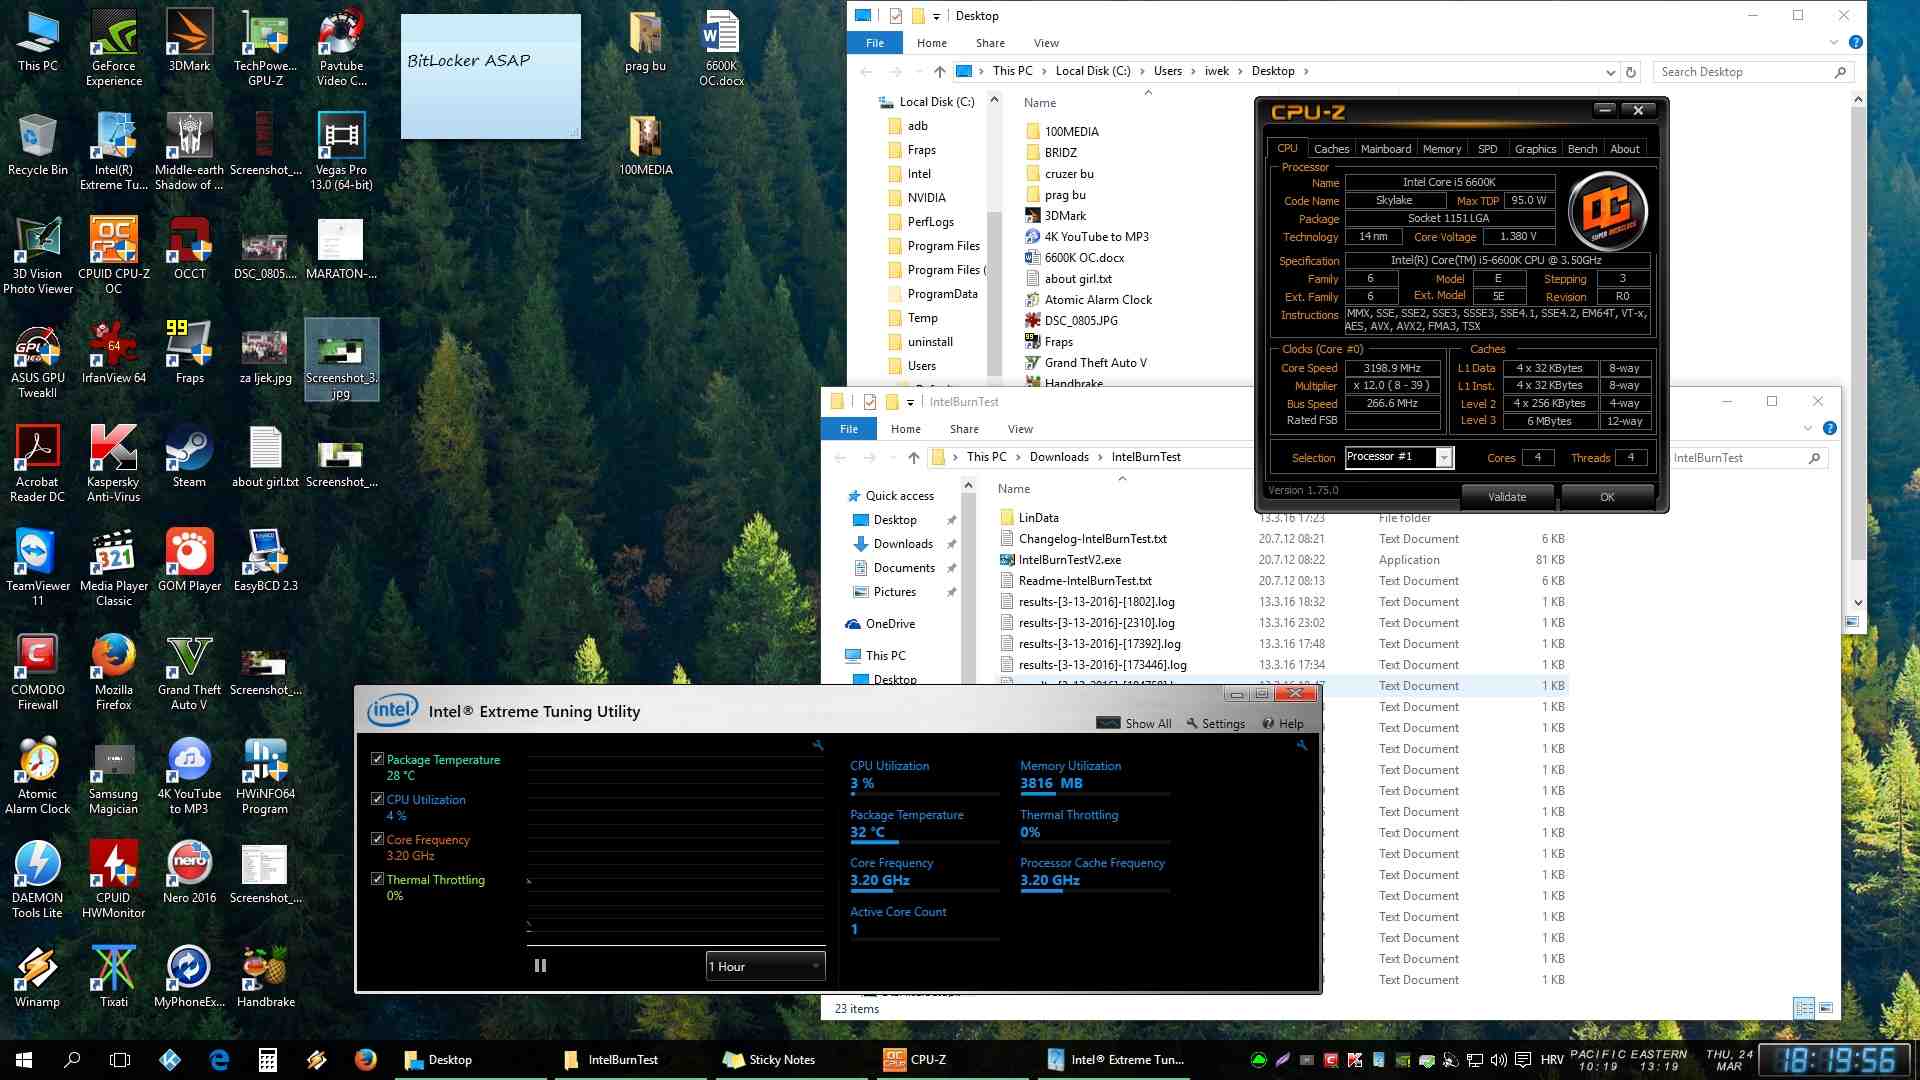Uncheck the Package Temperature checkbox
The width and height of the screenshot is (1920, 1080).
coord(377,759)
